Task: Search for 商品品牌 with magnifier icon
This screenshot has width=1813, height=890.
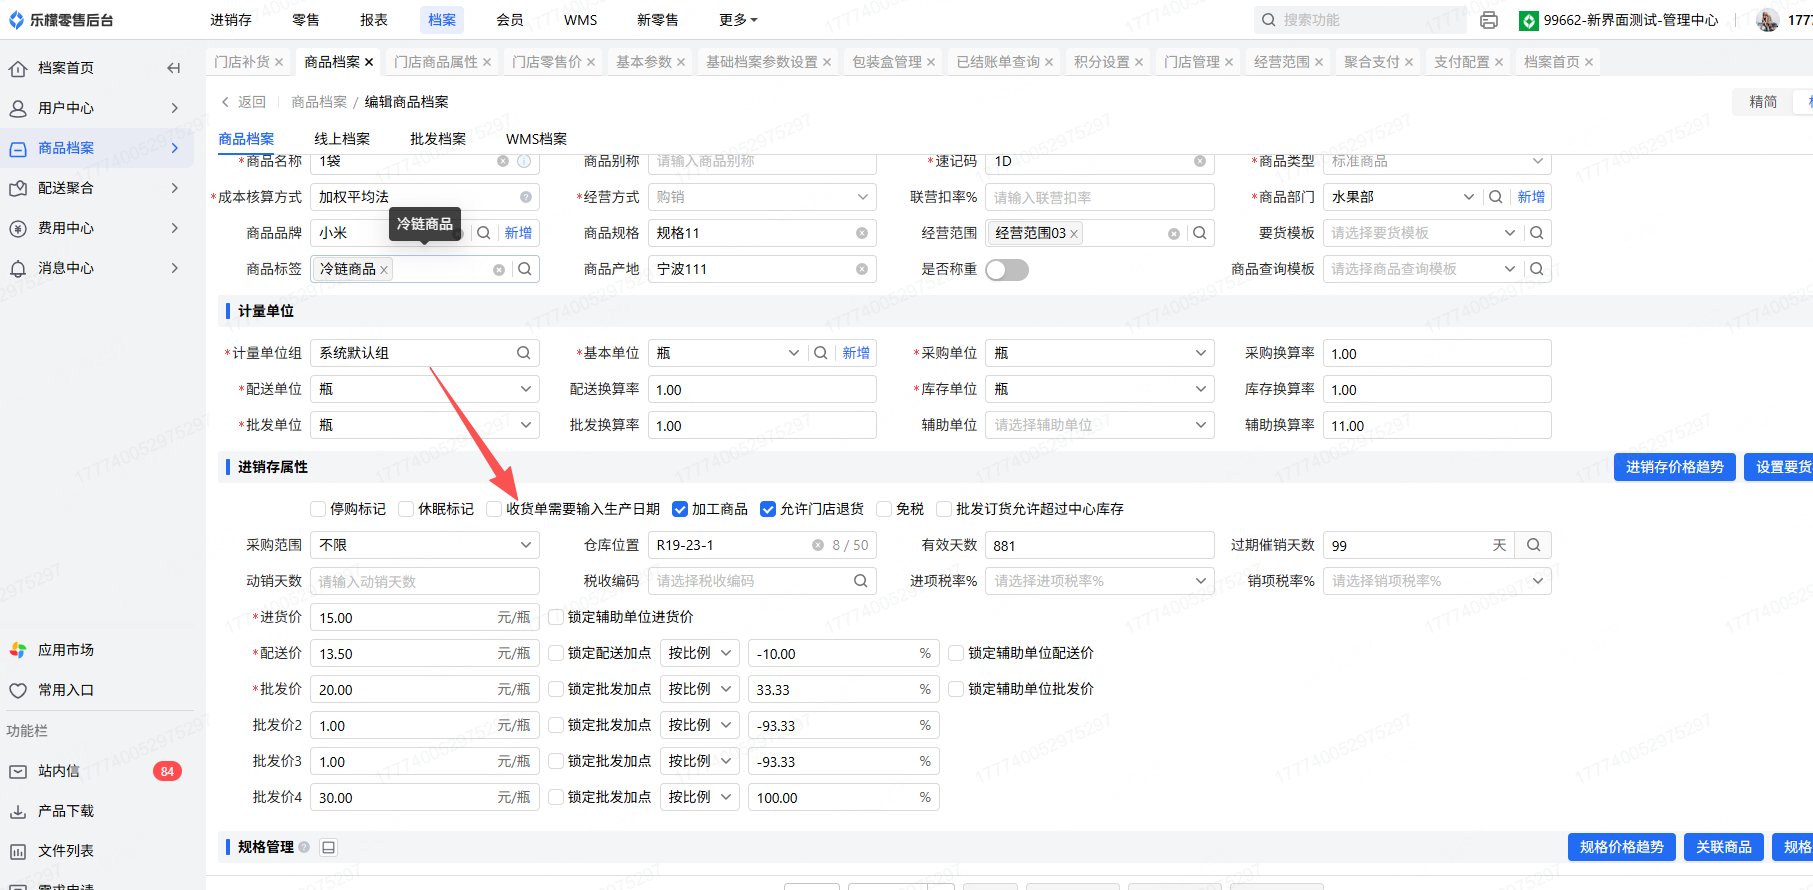Action: coord(484,233)
